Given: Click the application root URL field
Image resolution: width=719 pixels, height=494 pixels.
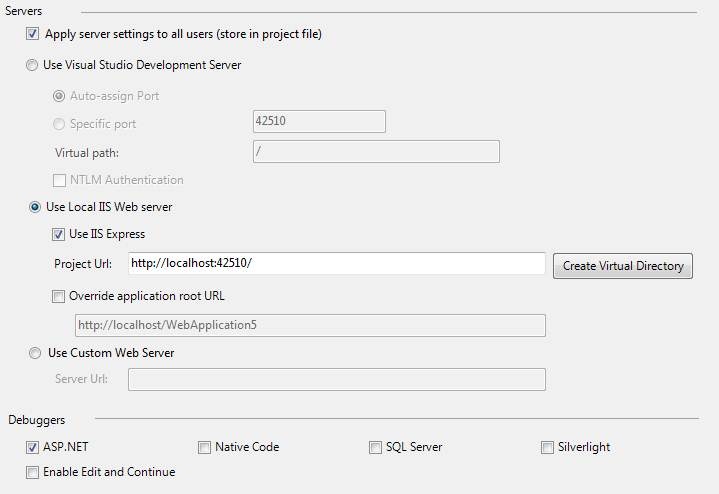Looking at the screenshot, I should coord(310,325).
